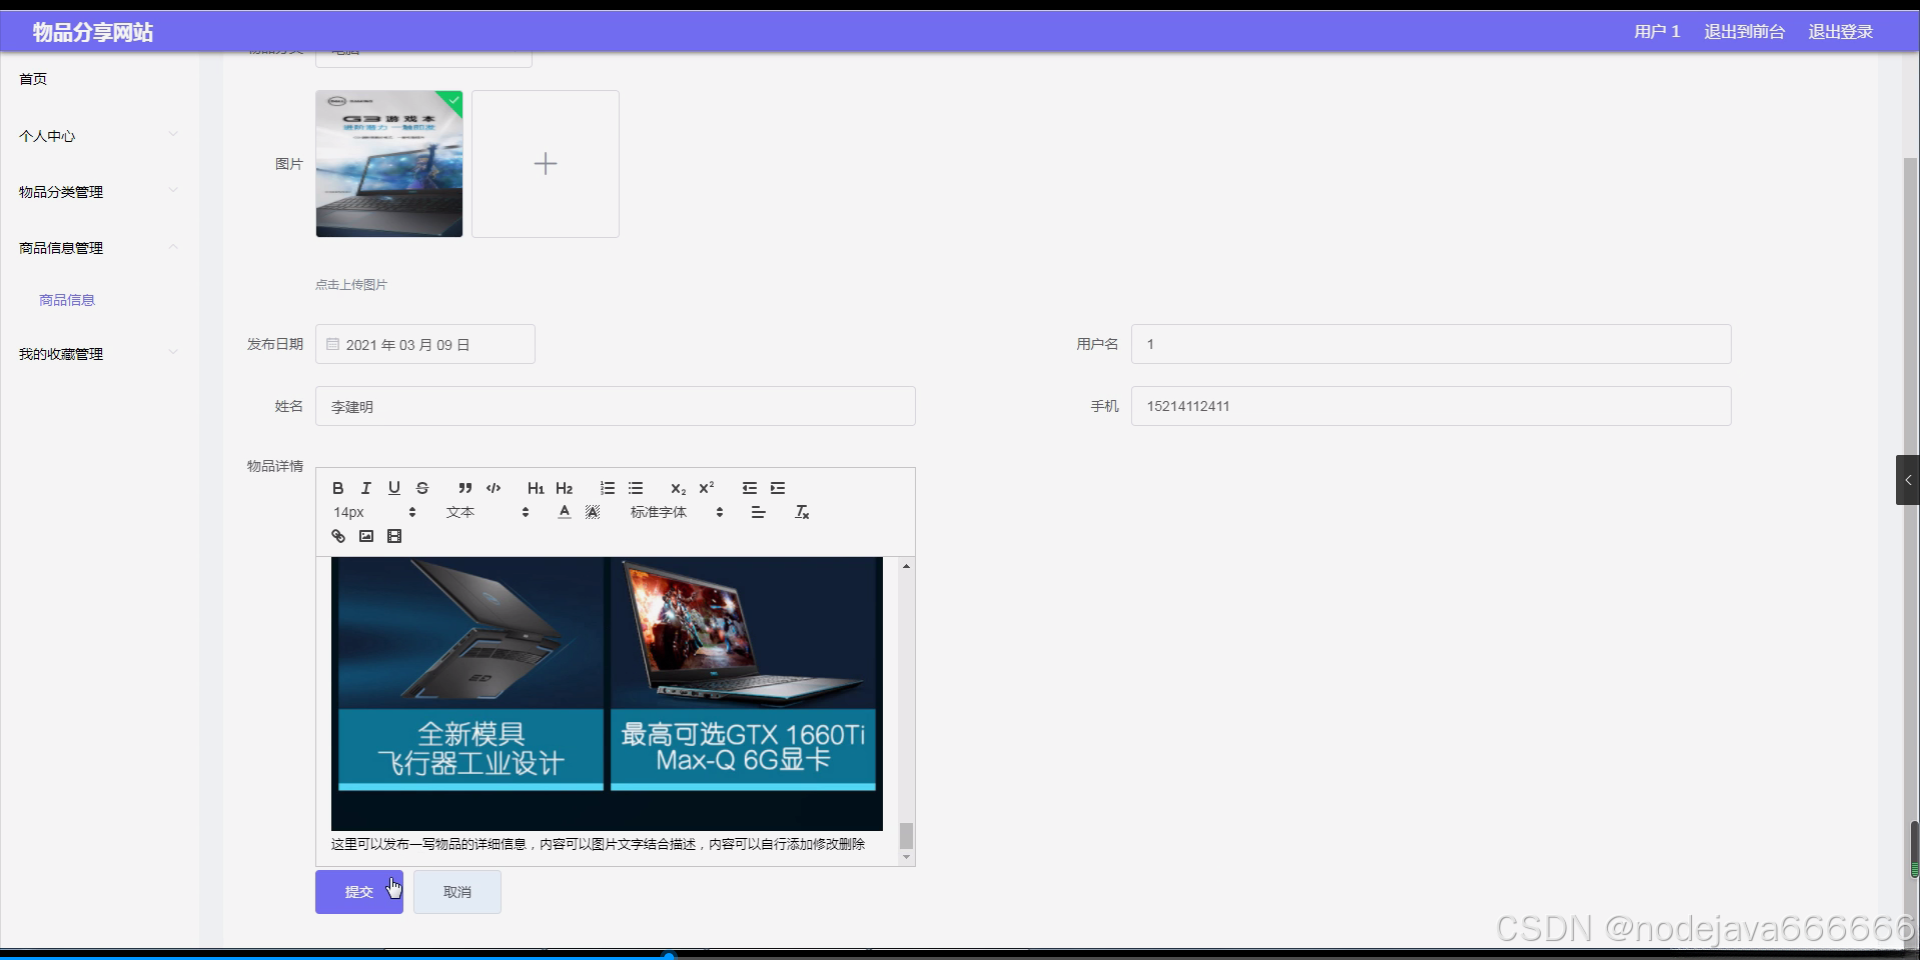Click the editor description text line

click(x=598, y=844)
